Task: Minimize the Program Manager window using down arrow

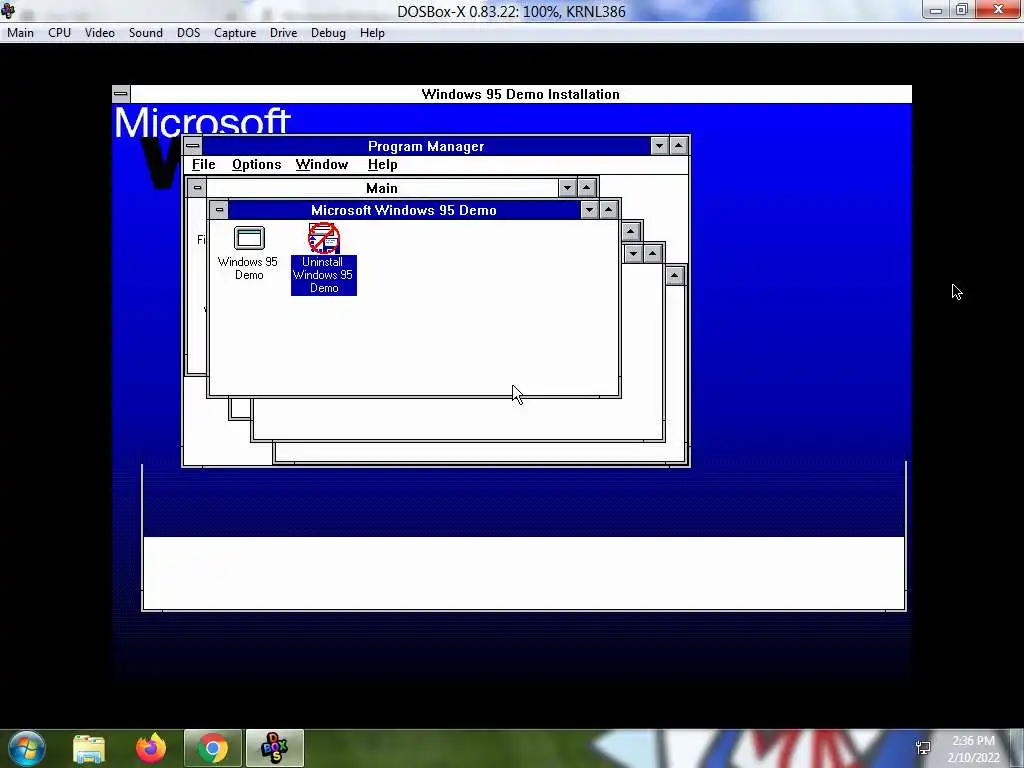Action: (660, 146)
